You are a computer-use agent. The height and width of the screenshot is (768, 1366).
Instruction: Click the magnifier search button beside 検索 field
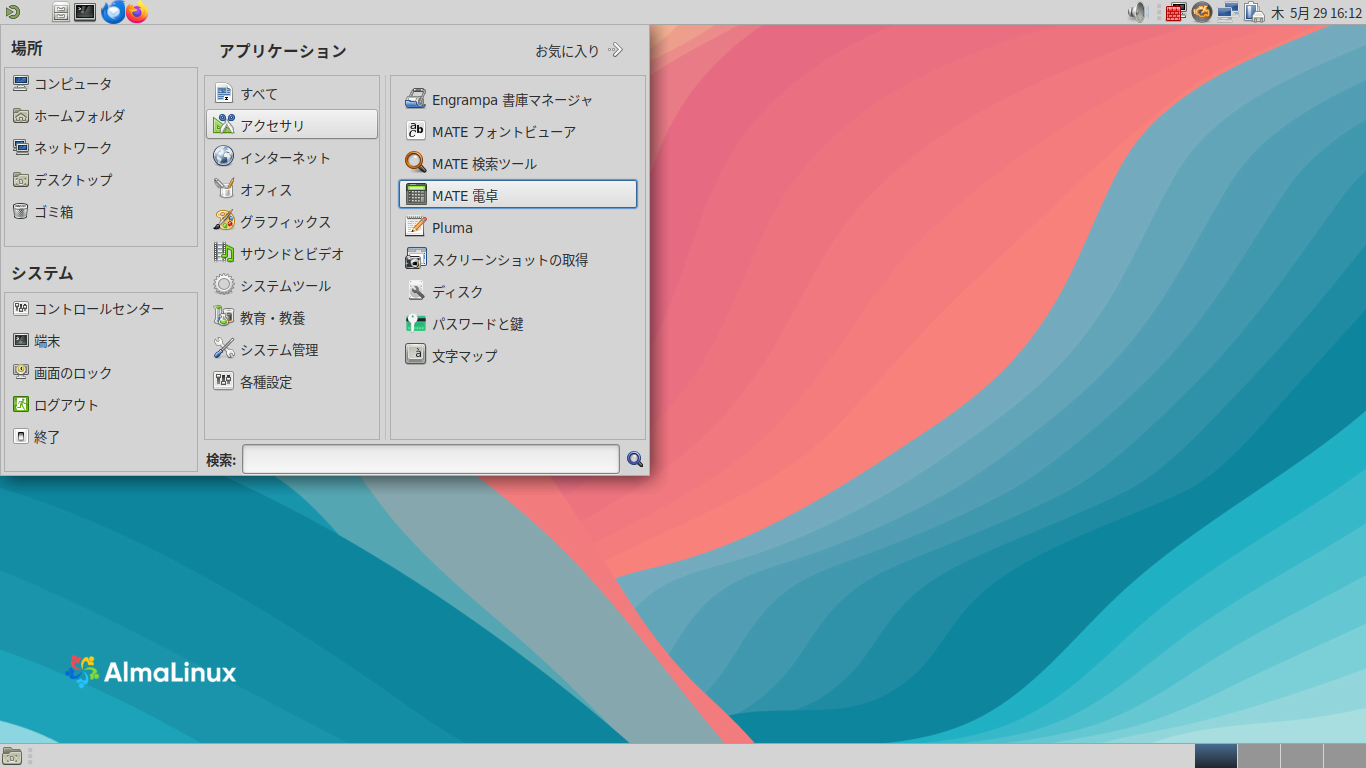634,460
